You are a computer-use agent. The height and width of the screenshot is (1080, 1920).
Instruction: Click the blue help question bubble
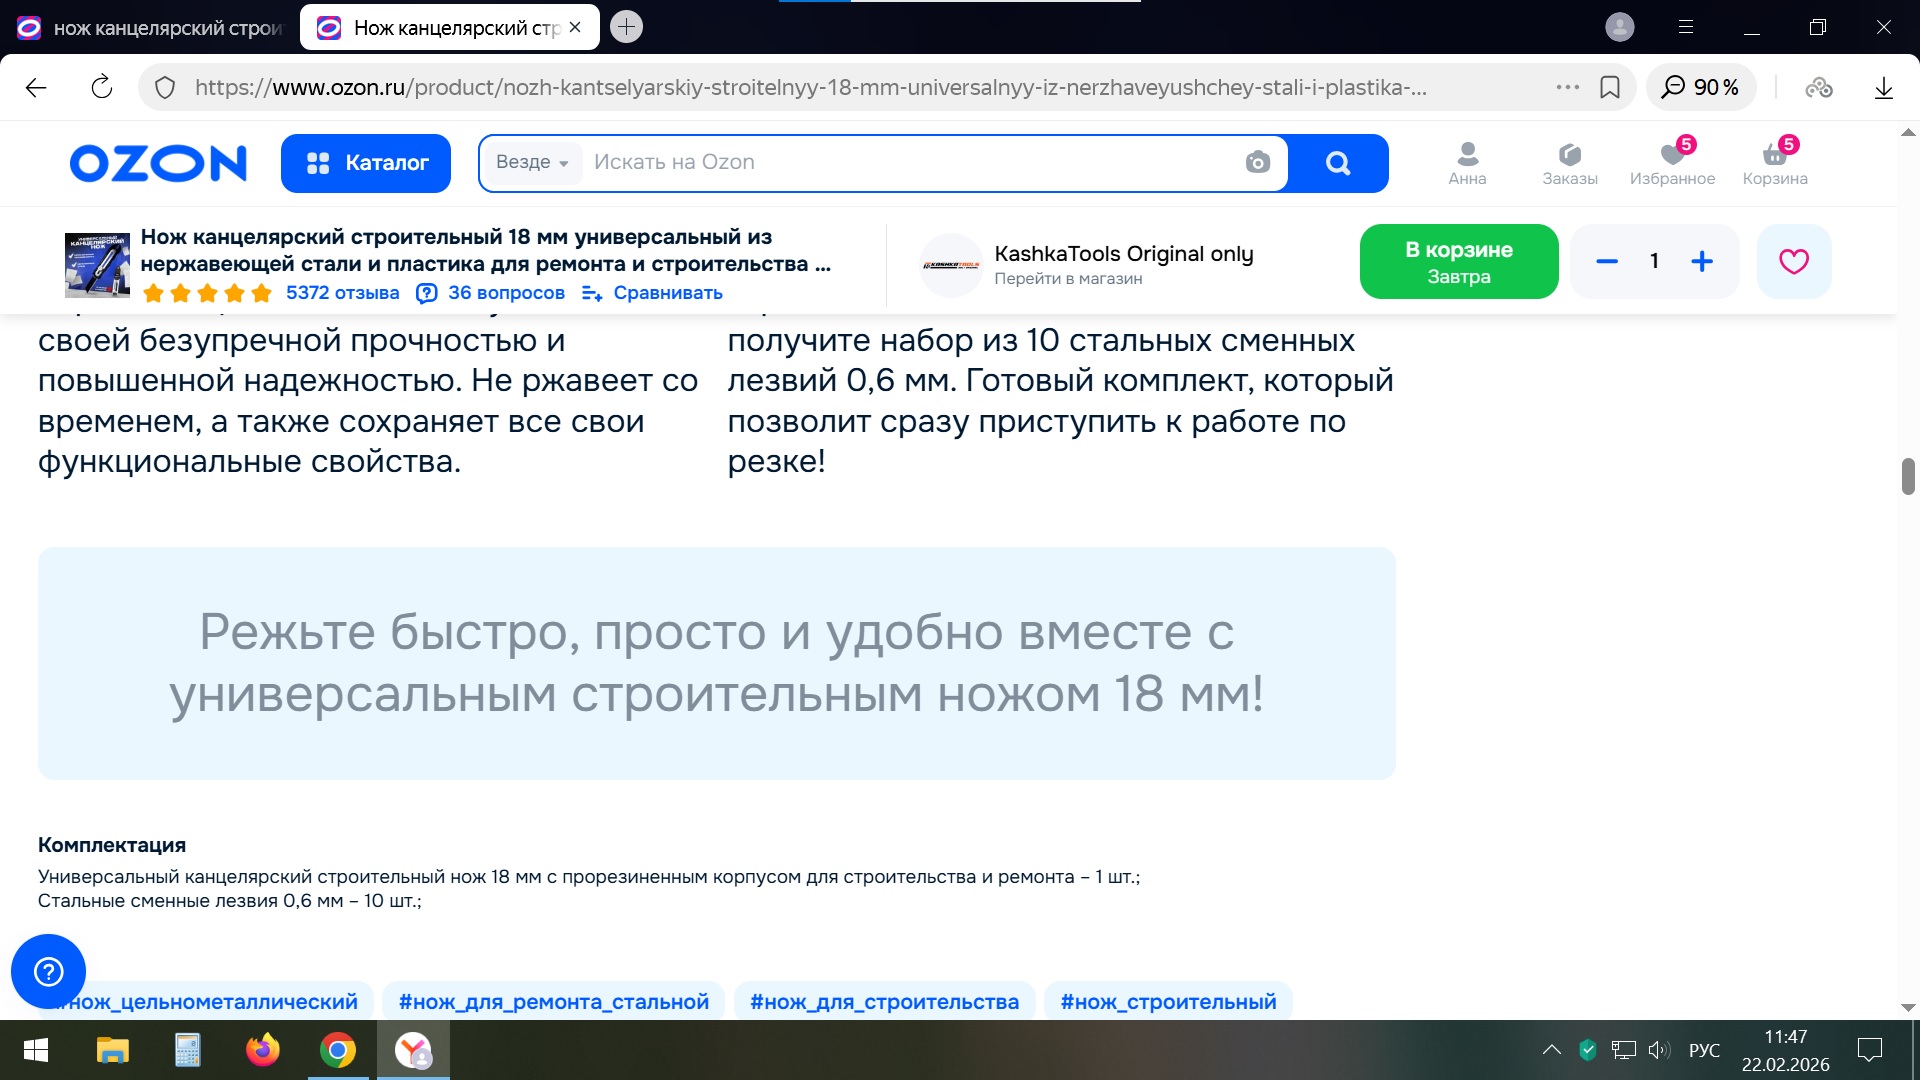48,971
